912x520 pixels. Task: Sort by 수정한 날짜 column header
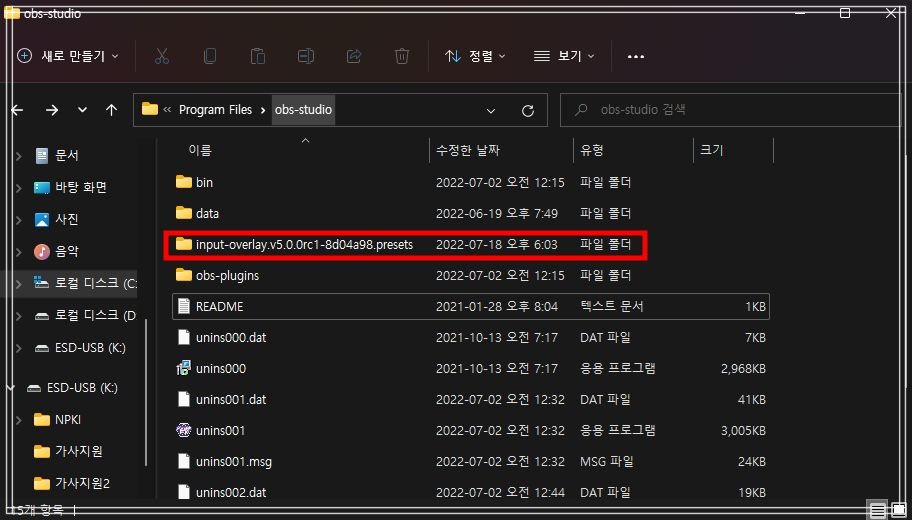(x=468, y=150)
